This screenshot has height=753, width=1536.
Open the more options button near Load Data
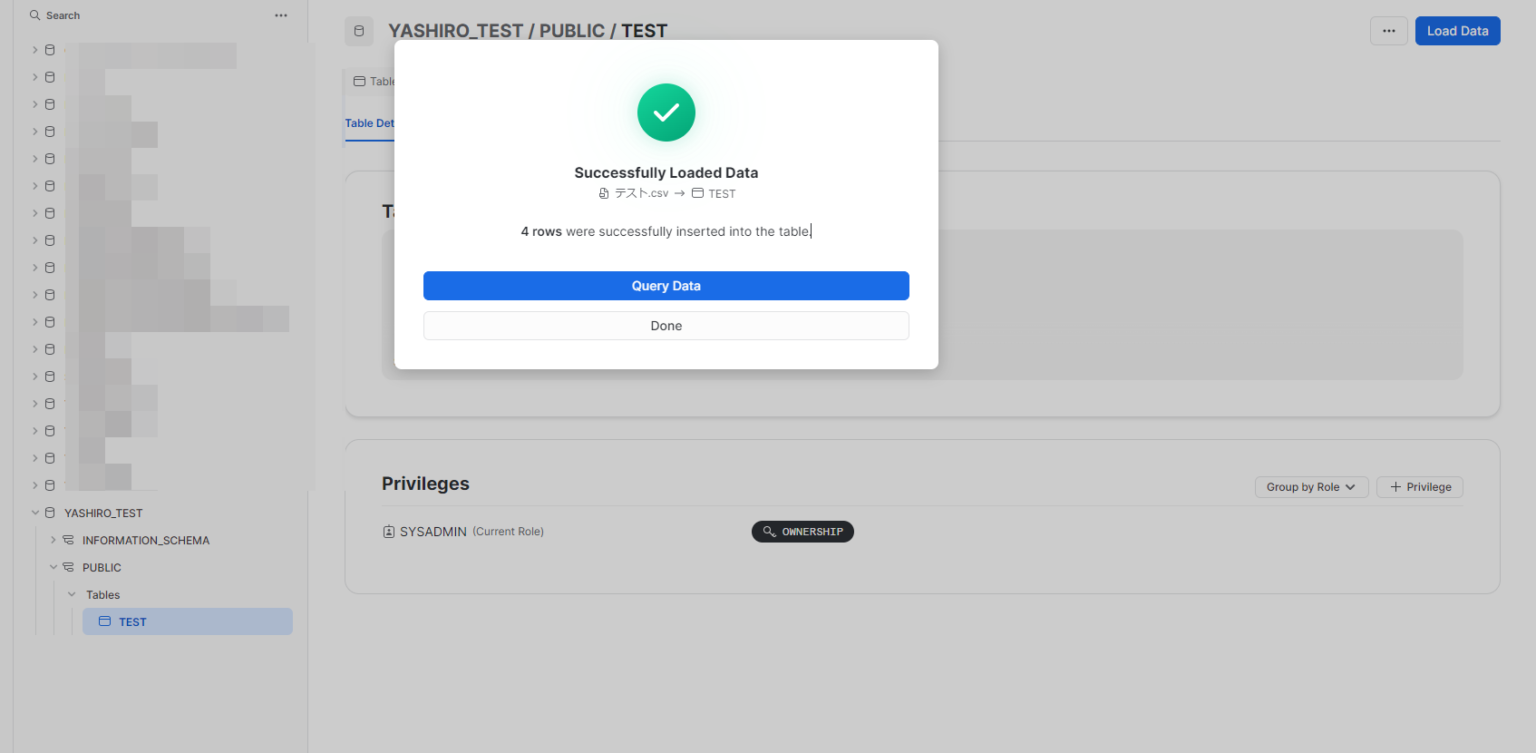point(1388,31)
